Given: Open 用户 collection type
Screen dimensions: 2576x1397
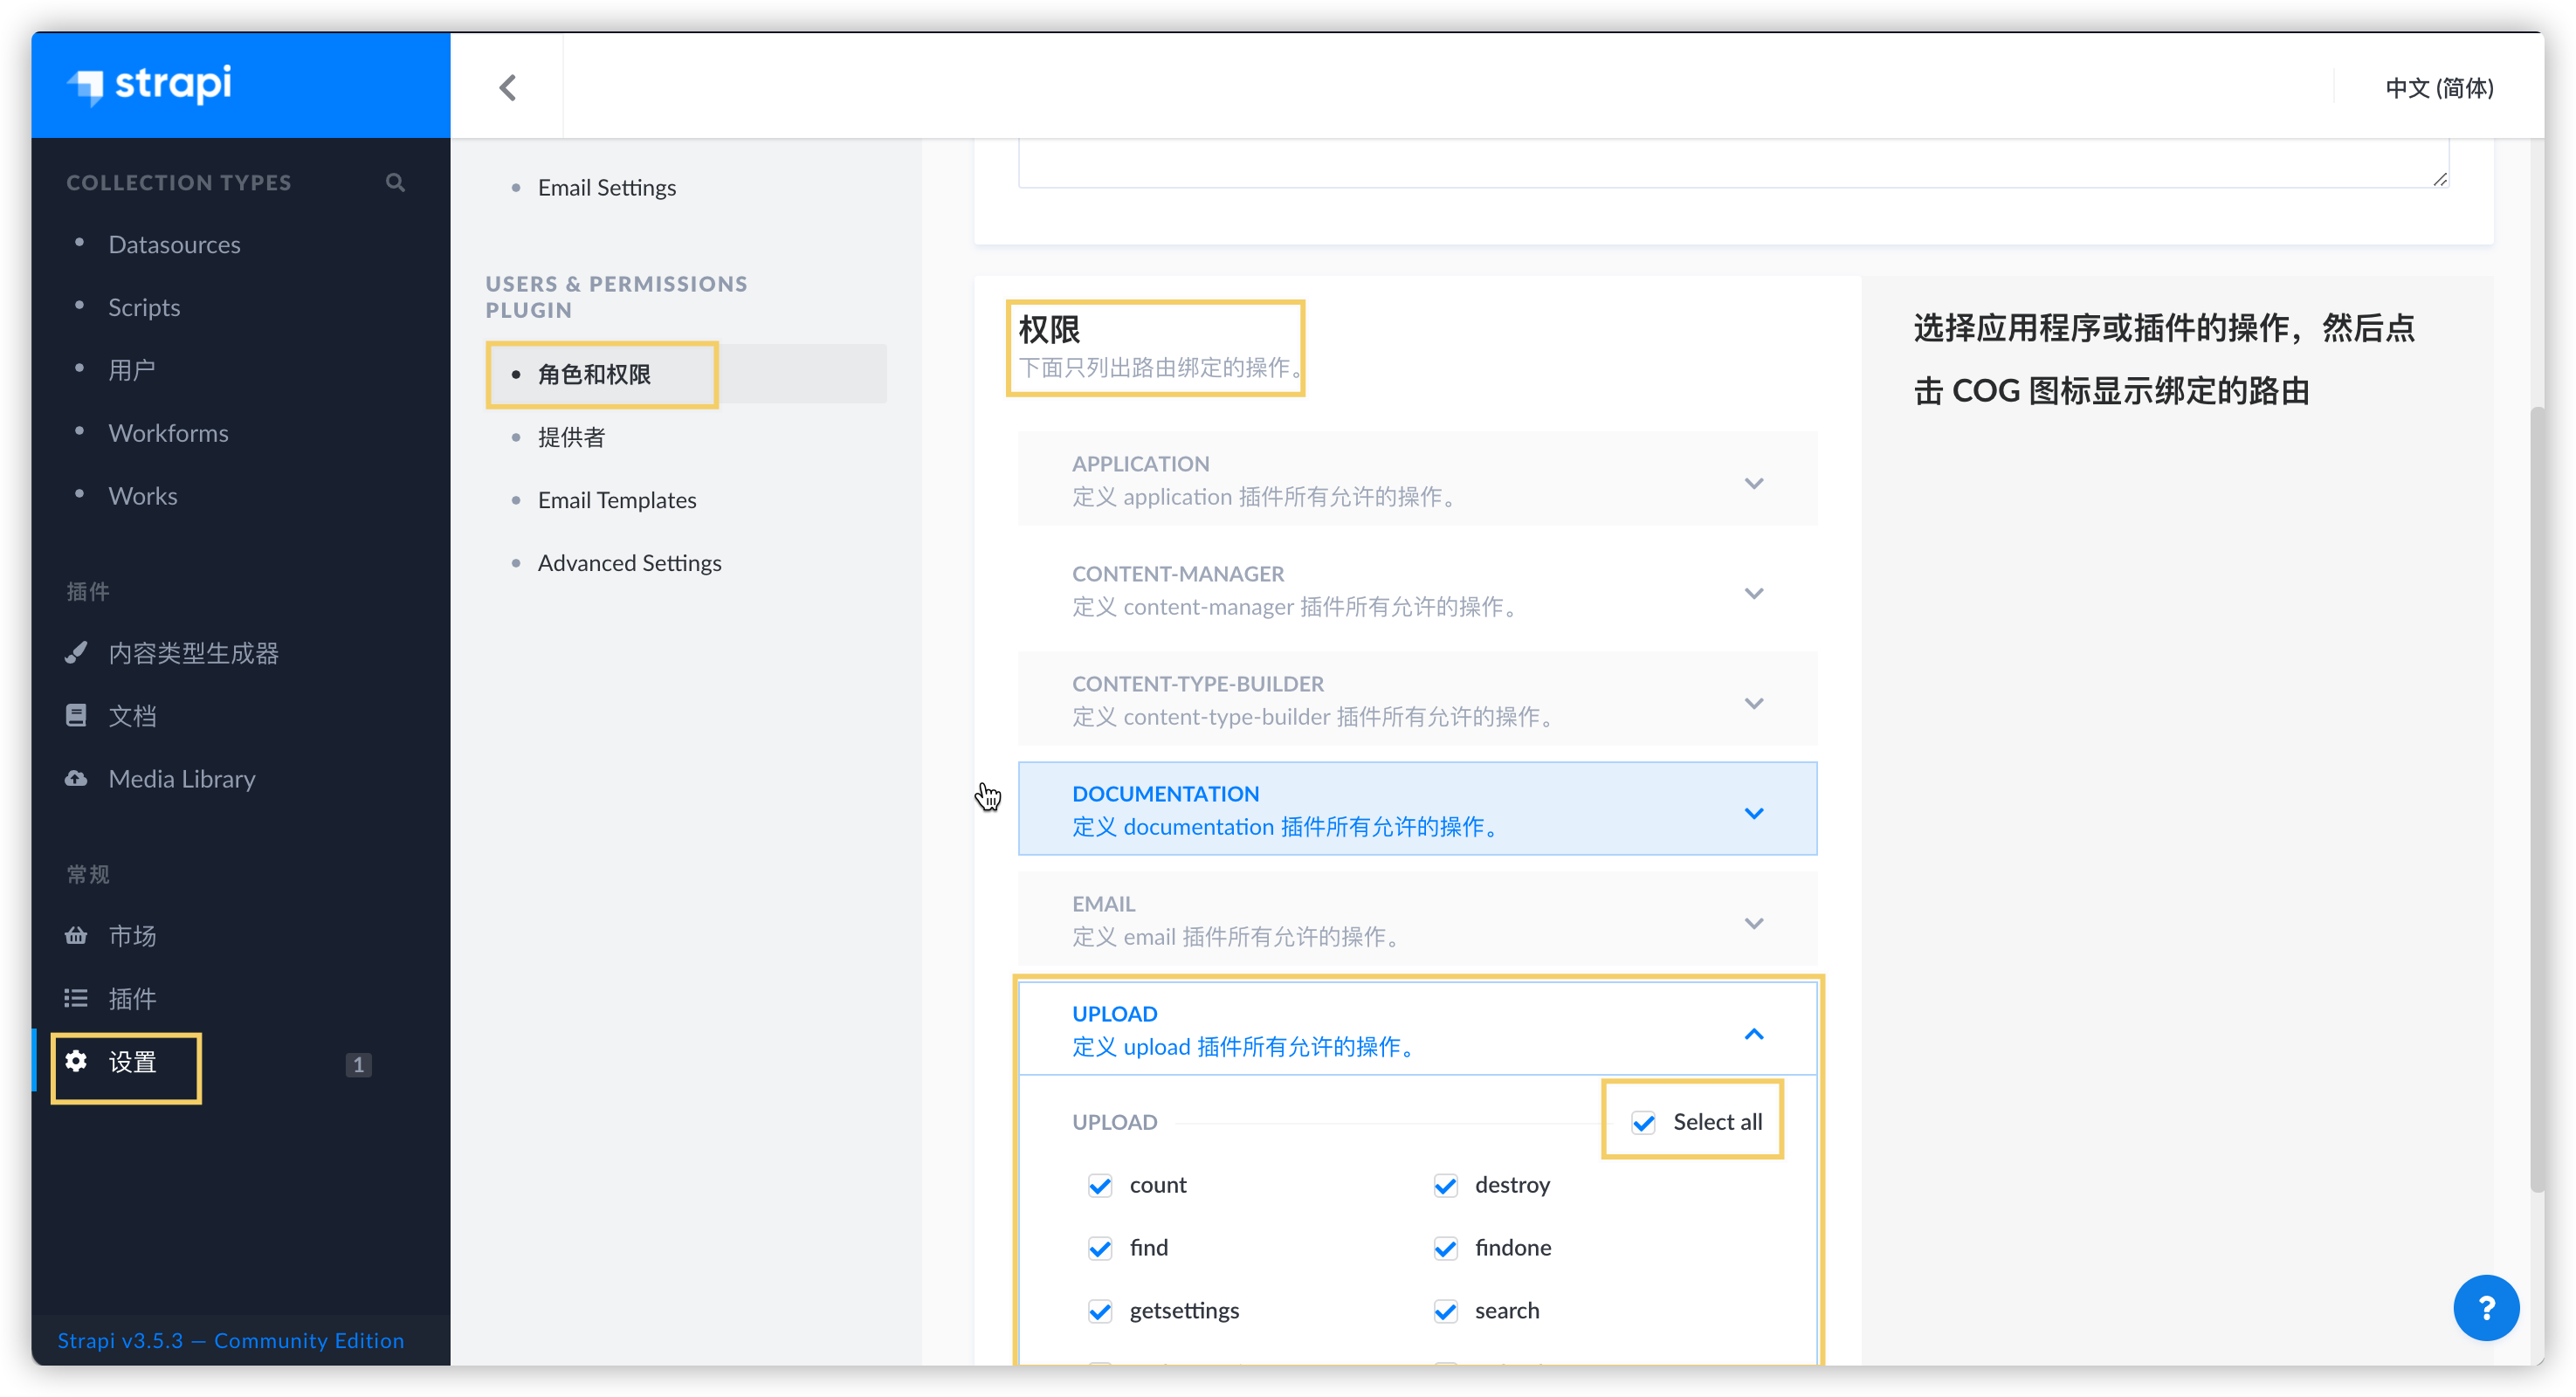Looking at the screenshot, I should point(132,370).
